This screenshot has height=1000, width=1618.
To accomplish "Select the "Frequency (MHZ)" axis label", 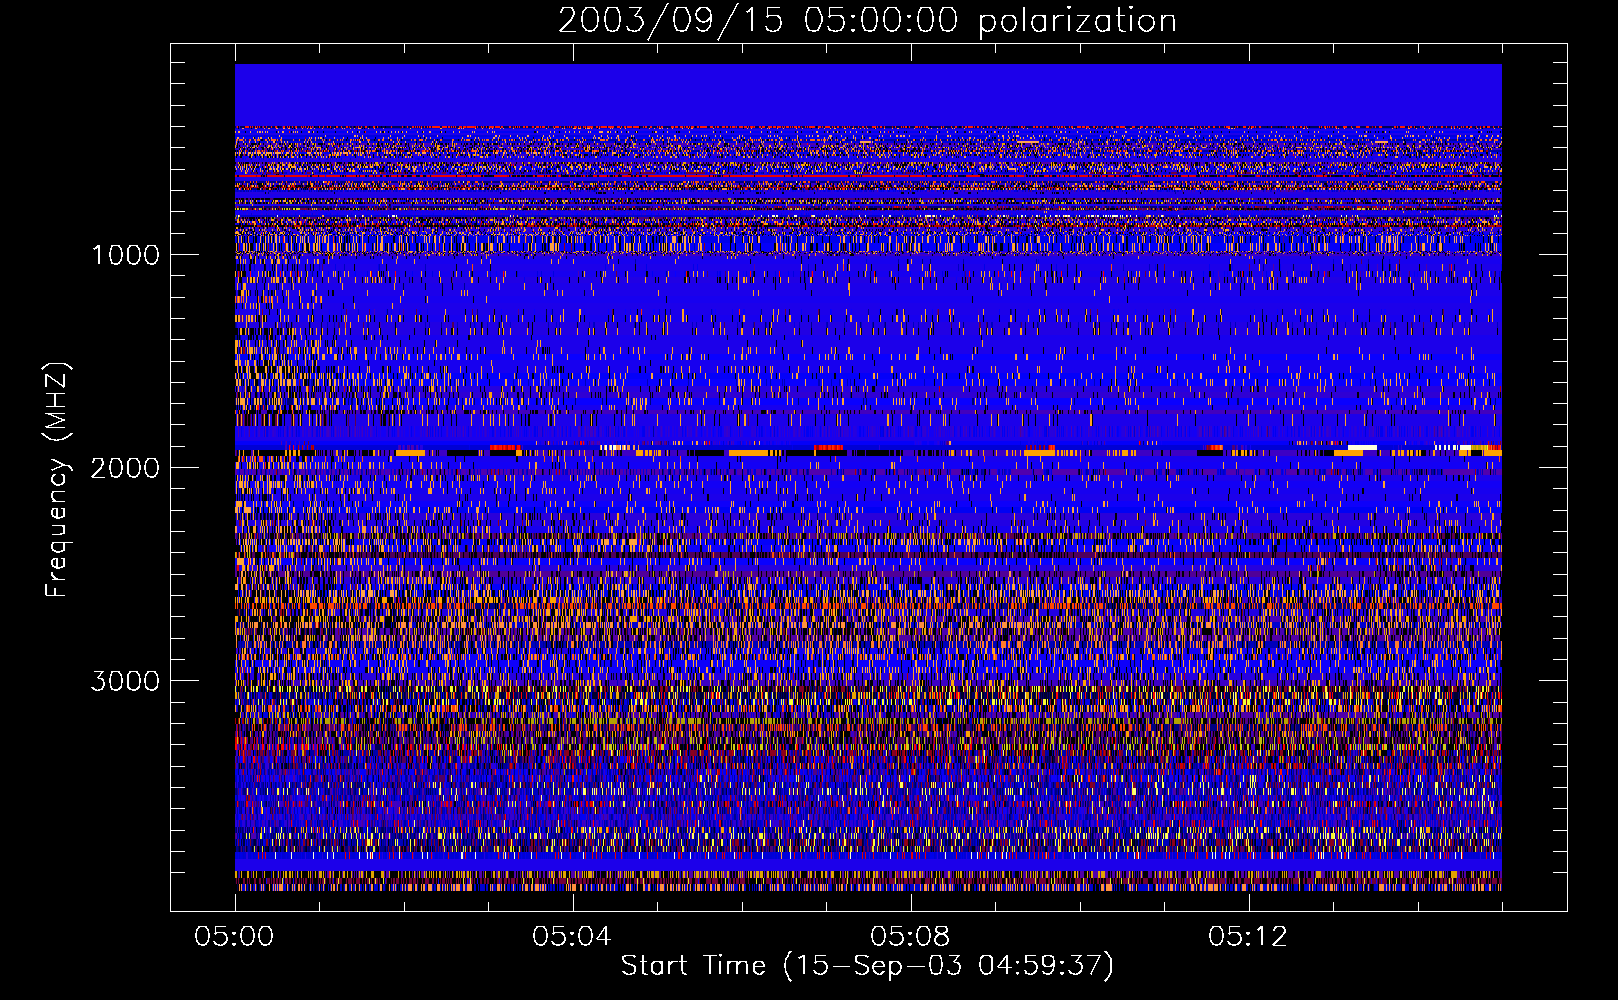I will [x=58, y=480].
